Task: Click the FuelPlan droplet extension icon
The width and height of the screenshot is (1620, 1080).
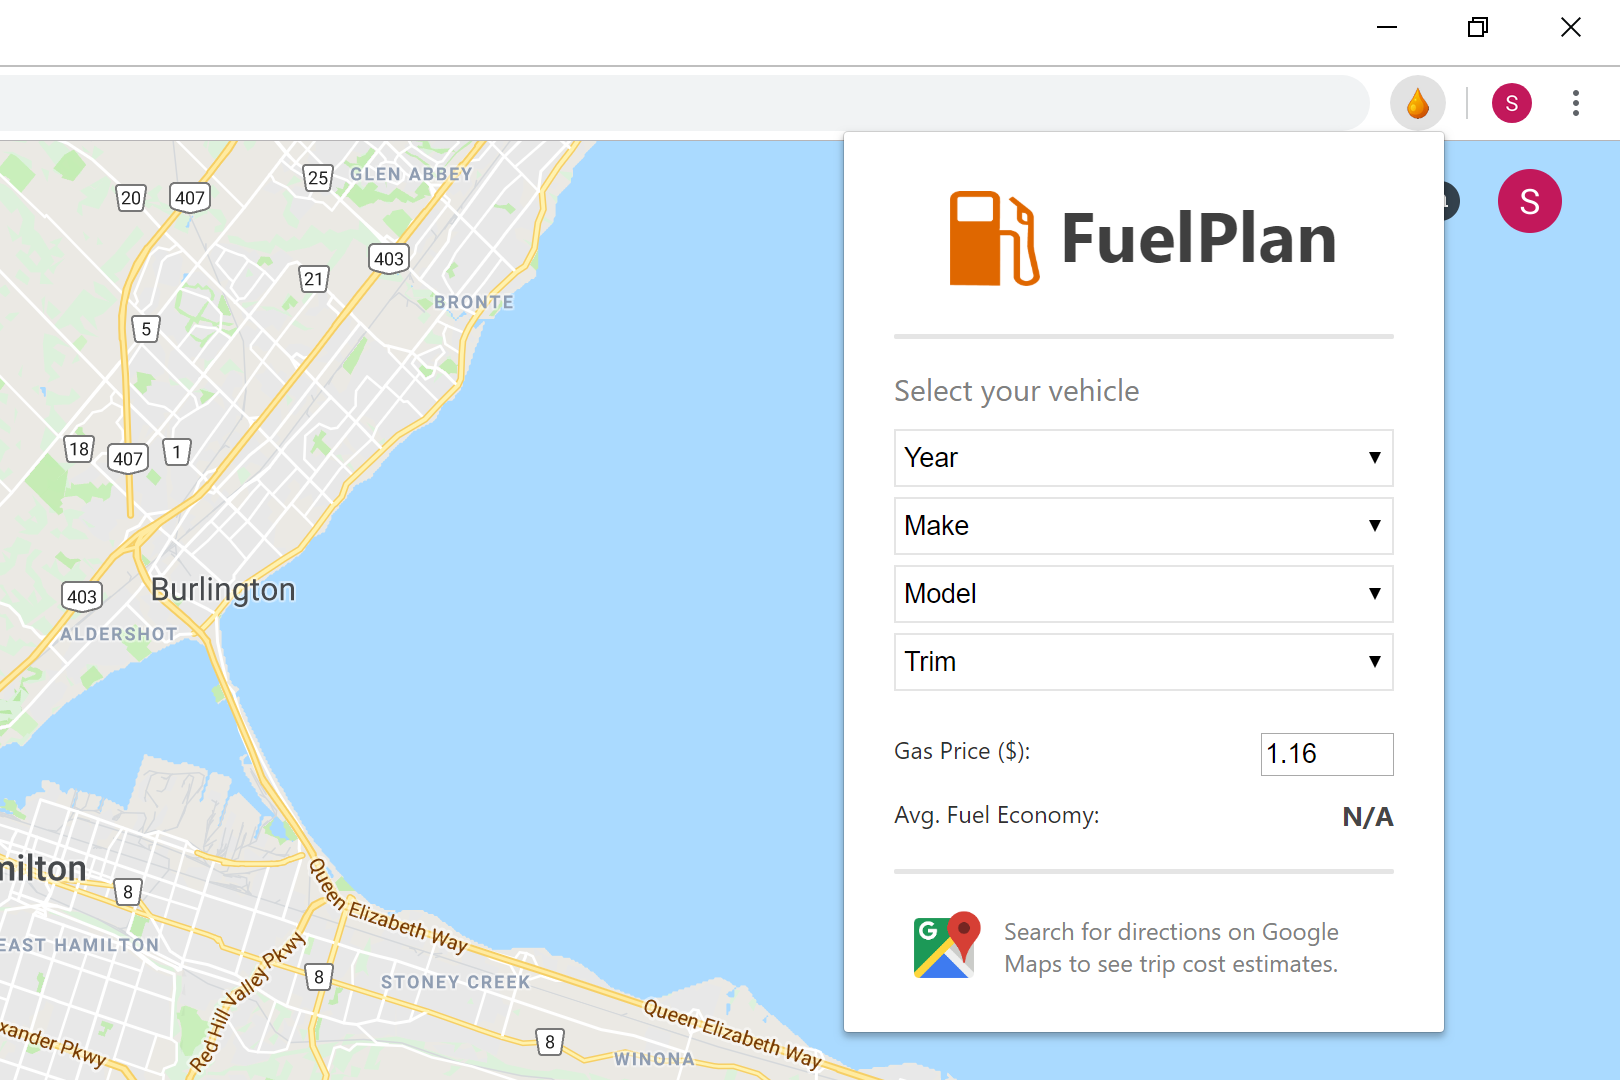Action: 1417,103
